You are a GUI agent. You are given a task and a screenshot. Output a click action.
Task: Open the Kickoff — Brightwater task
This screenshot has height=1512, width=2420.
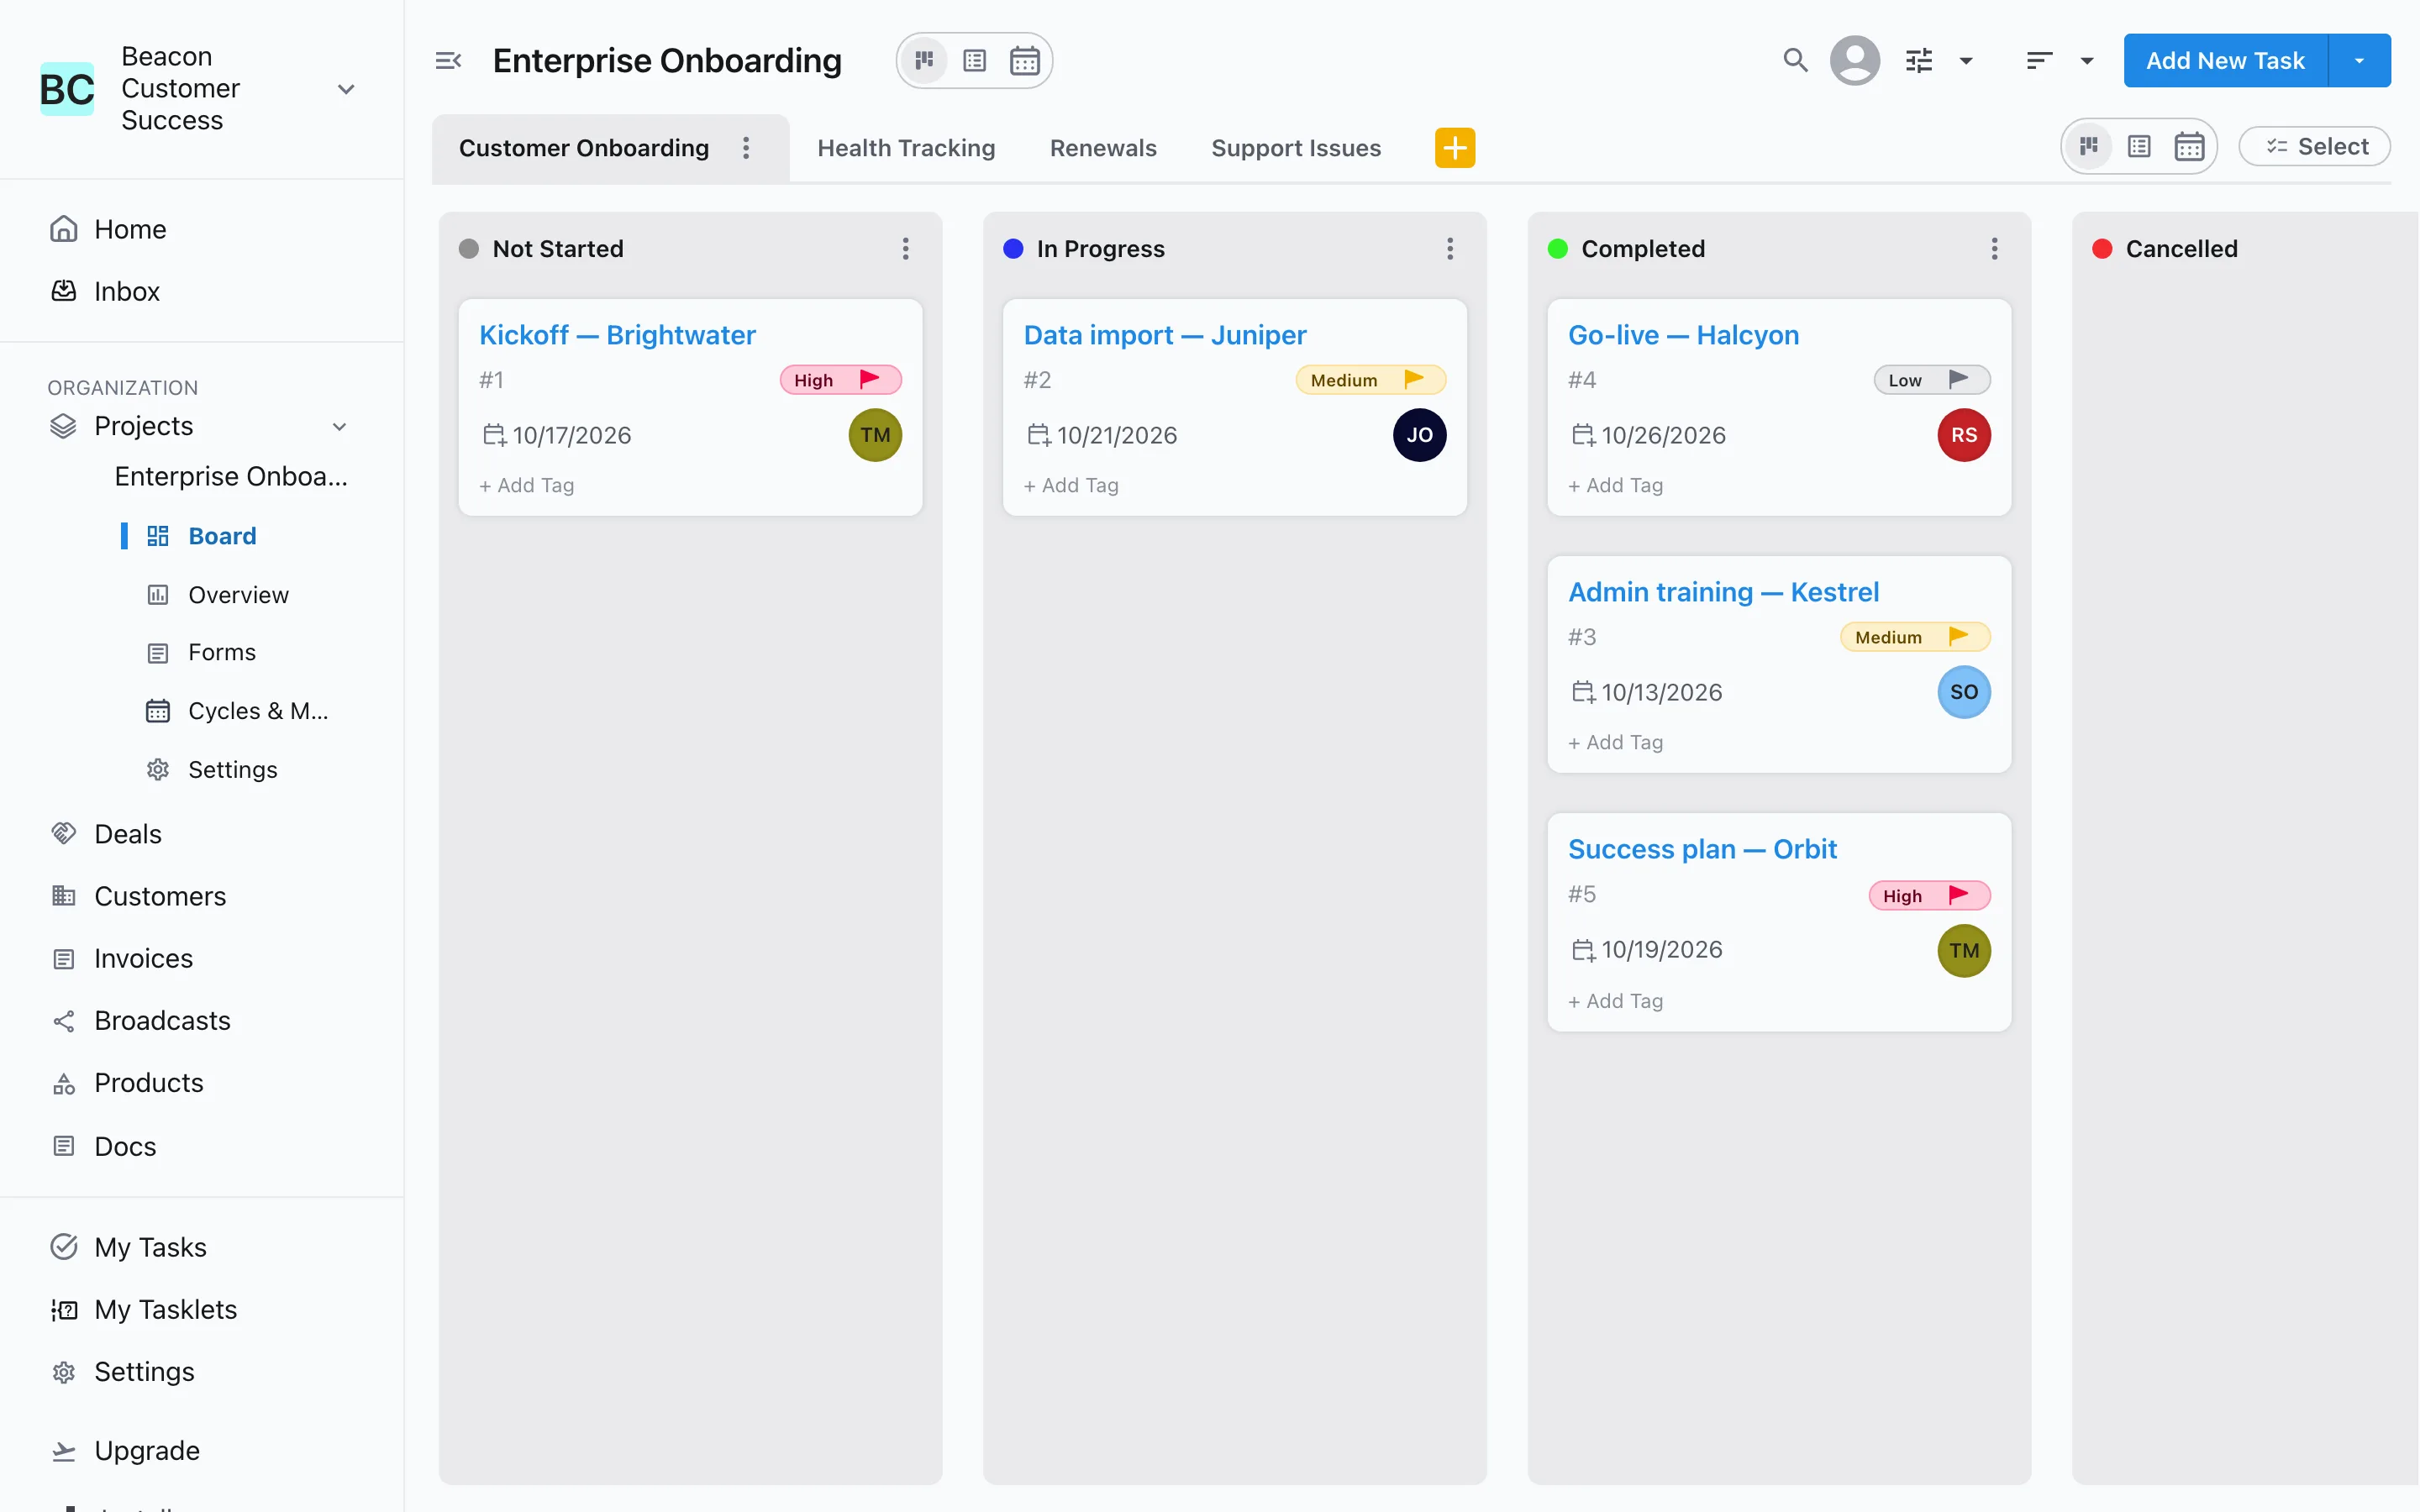point(617,335)
